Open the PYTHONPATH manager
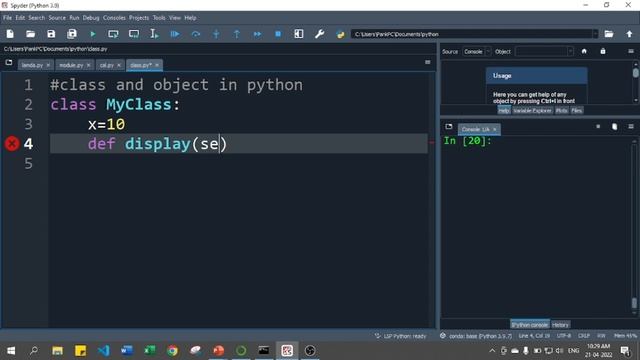 click(x=340, y=35)
